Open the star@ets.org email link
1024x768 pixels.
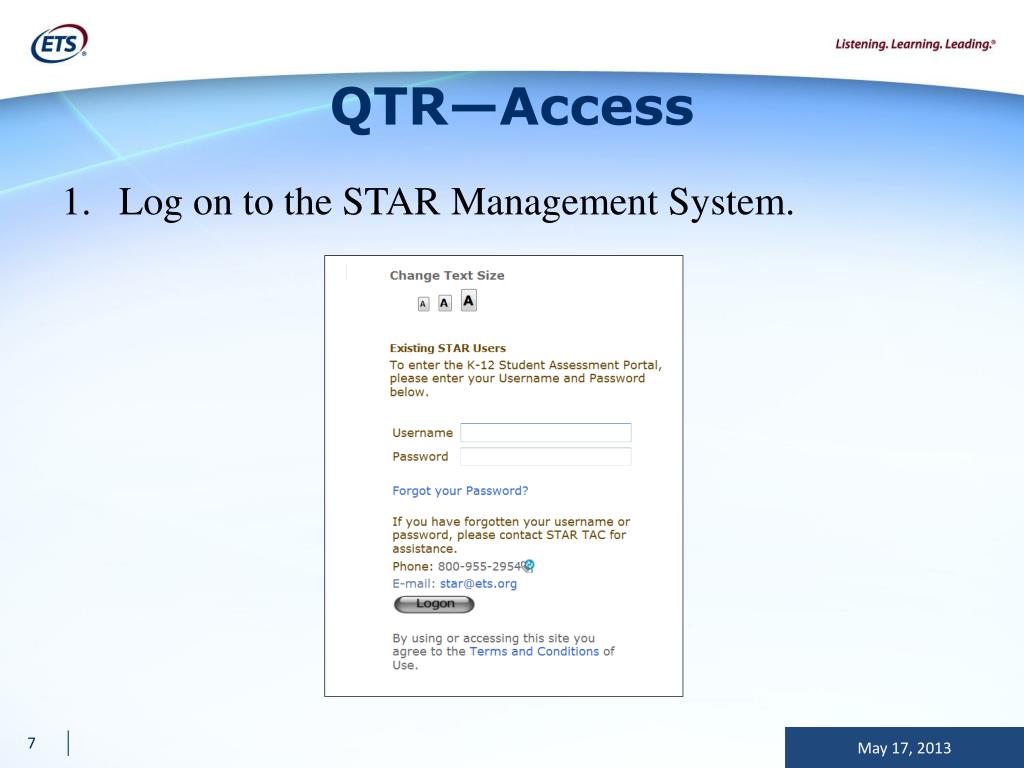tap(478, 583)
